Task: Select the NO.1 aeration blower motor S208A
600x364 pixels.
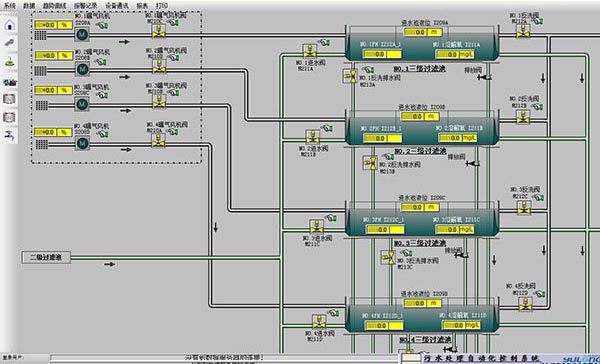Action: (x=82, y=35)
